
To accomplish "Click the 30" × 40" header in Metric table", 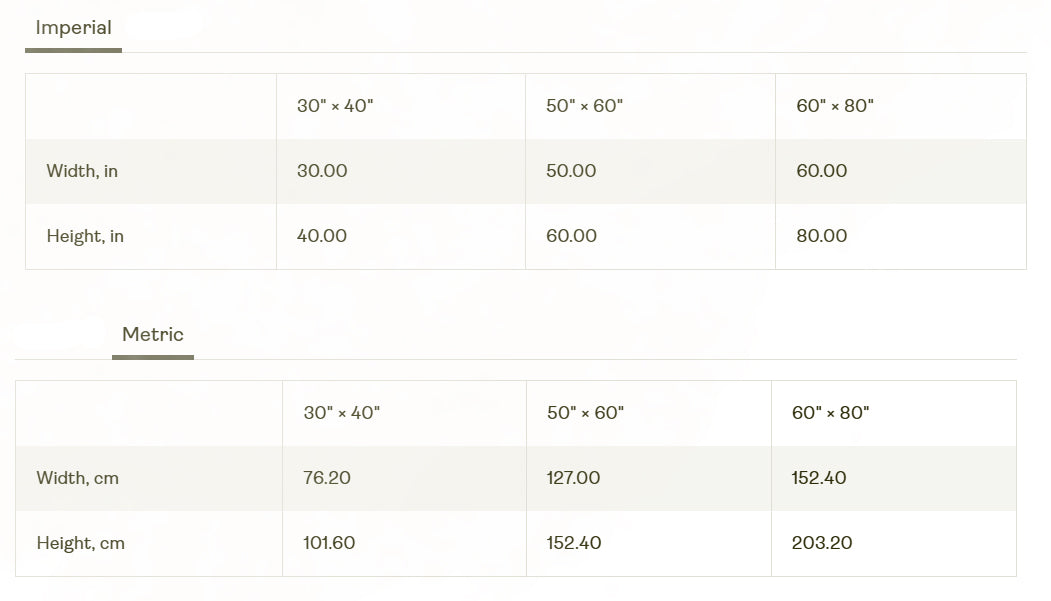I will 342,413.
